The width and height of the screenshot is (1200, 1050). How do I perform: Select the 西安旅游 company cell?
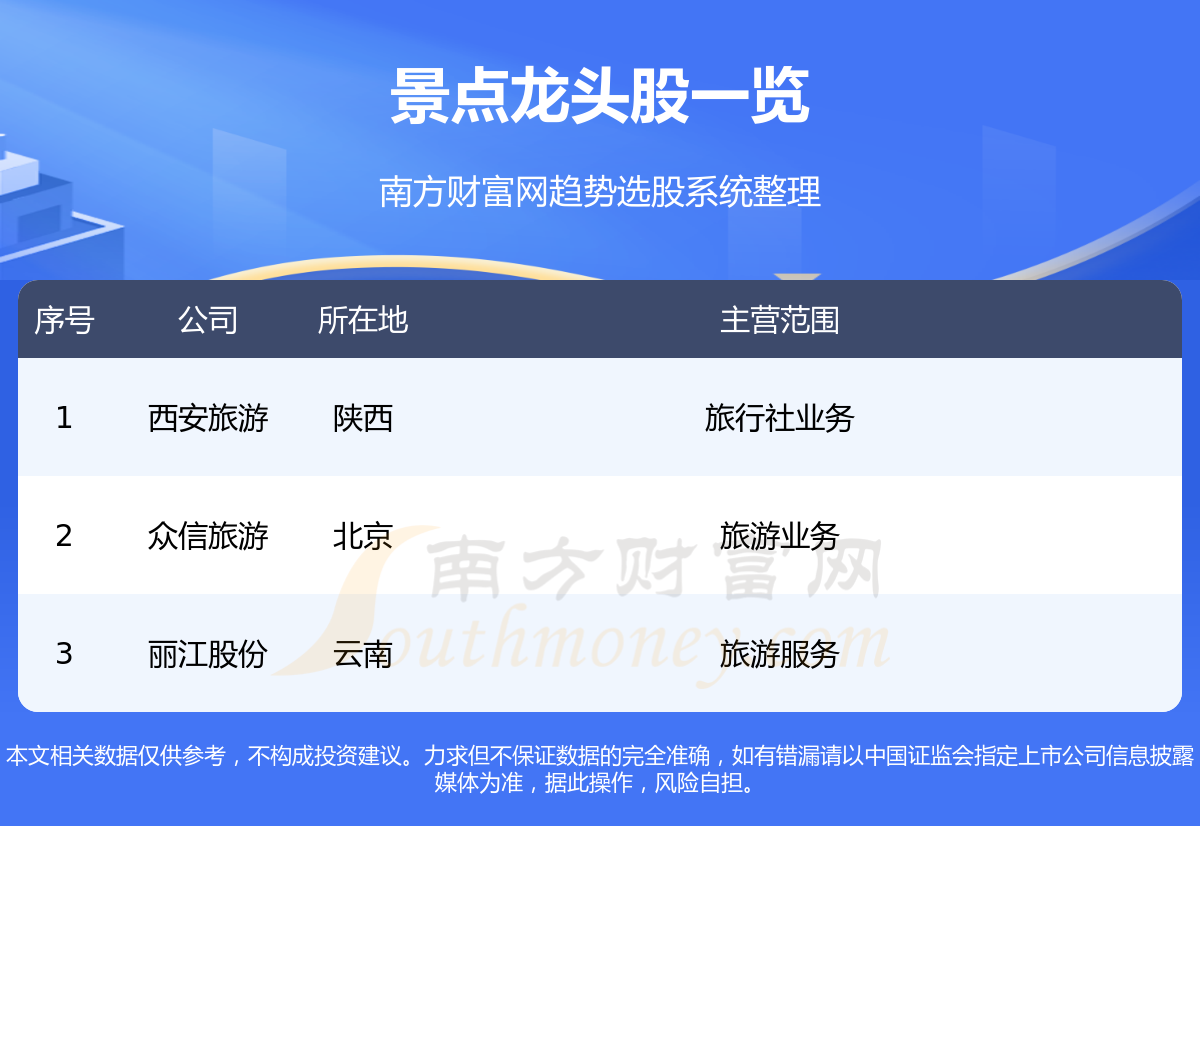click(208, 417)
